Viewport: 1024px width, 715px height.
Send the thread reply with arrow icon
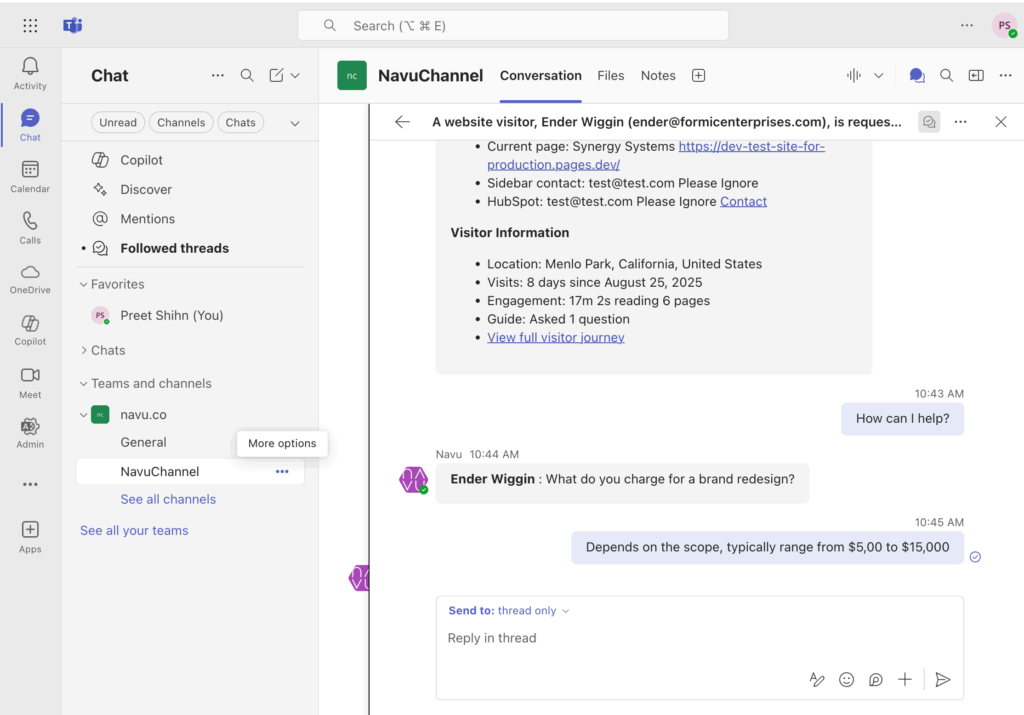(x=942, y=679)
